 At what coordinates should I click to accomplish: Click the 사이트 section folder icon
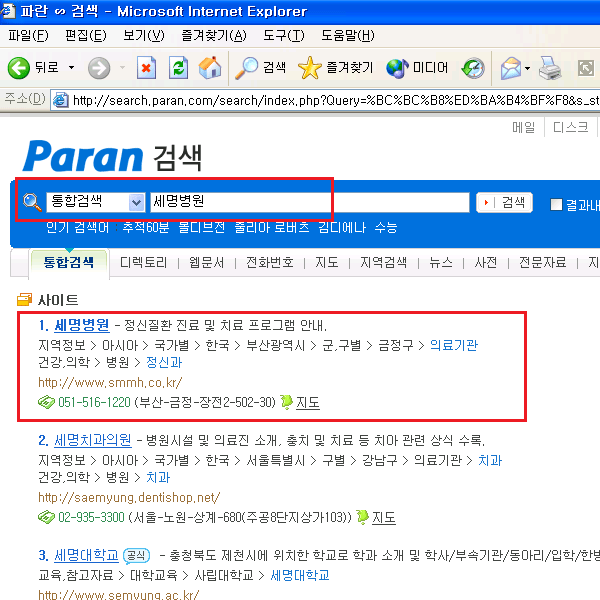(24, 300)
